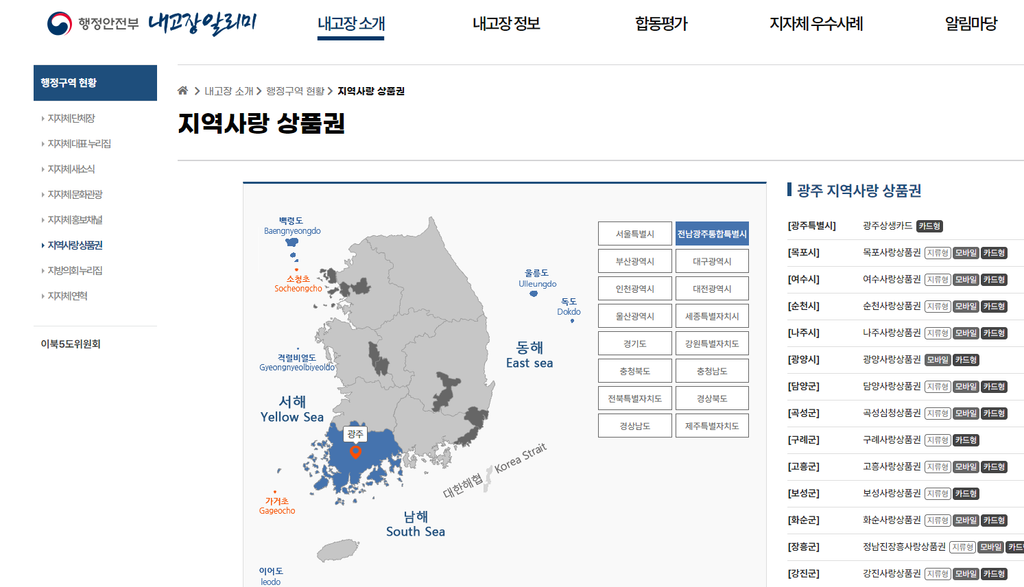Select 지역사랑상품권 in the sidebar

click(74, 246)
